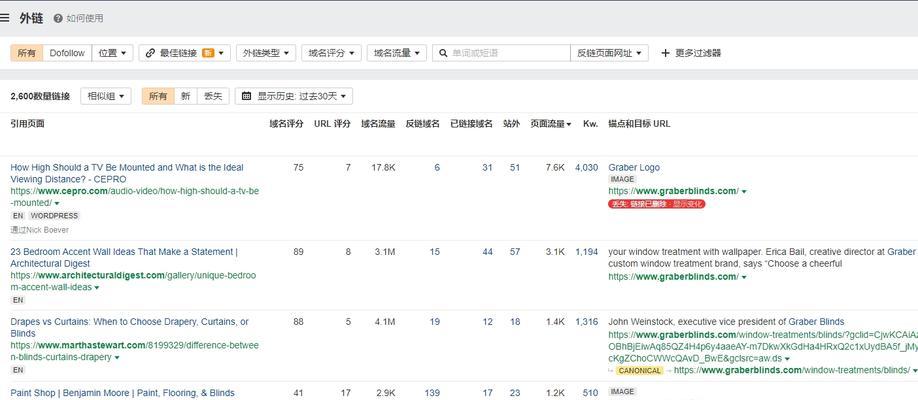The height and width of the screenshot is (400, 918).
Task: Open the architecturaldigest.com URL link
Action: pyautogui.click(x=133, y=281)
